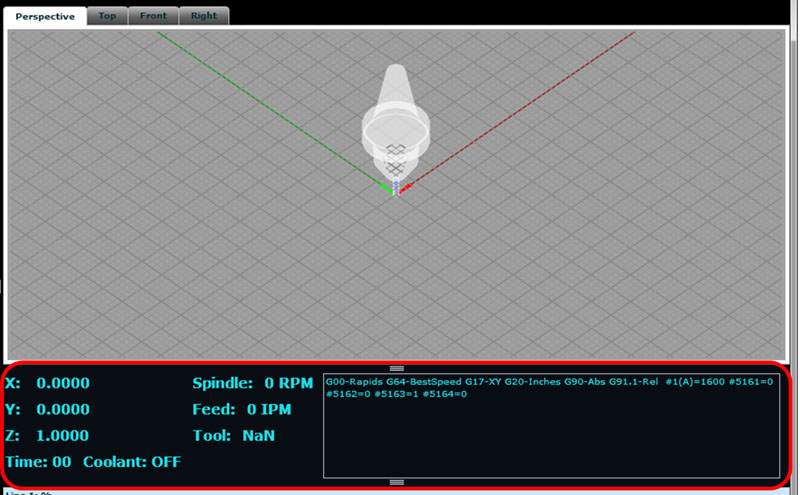Select the Front view tab

[153, 16]
